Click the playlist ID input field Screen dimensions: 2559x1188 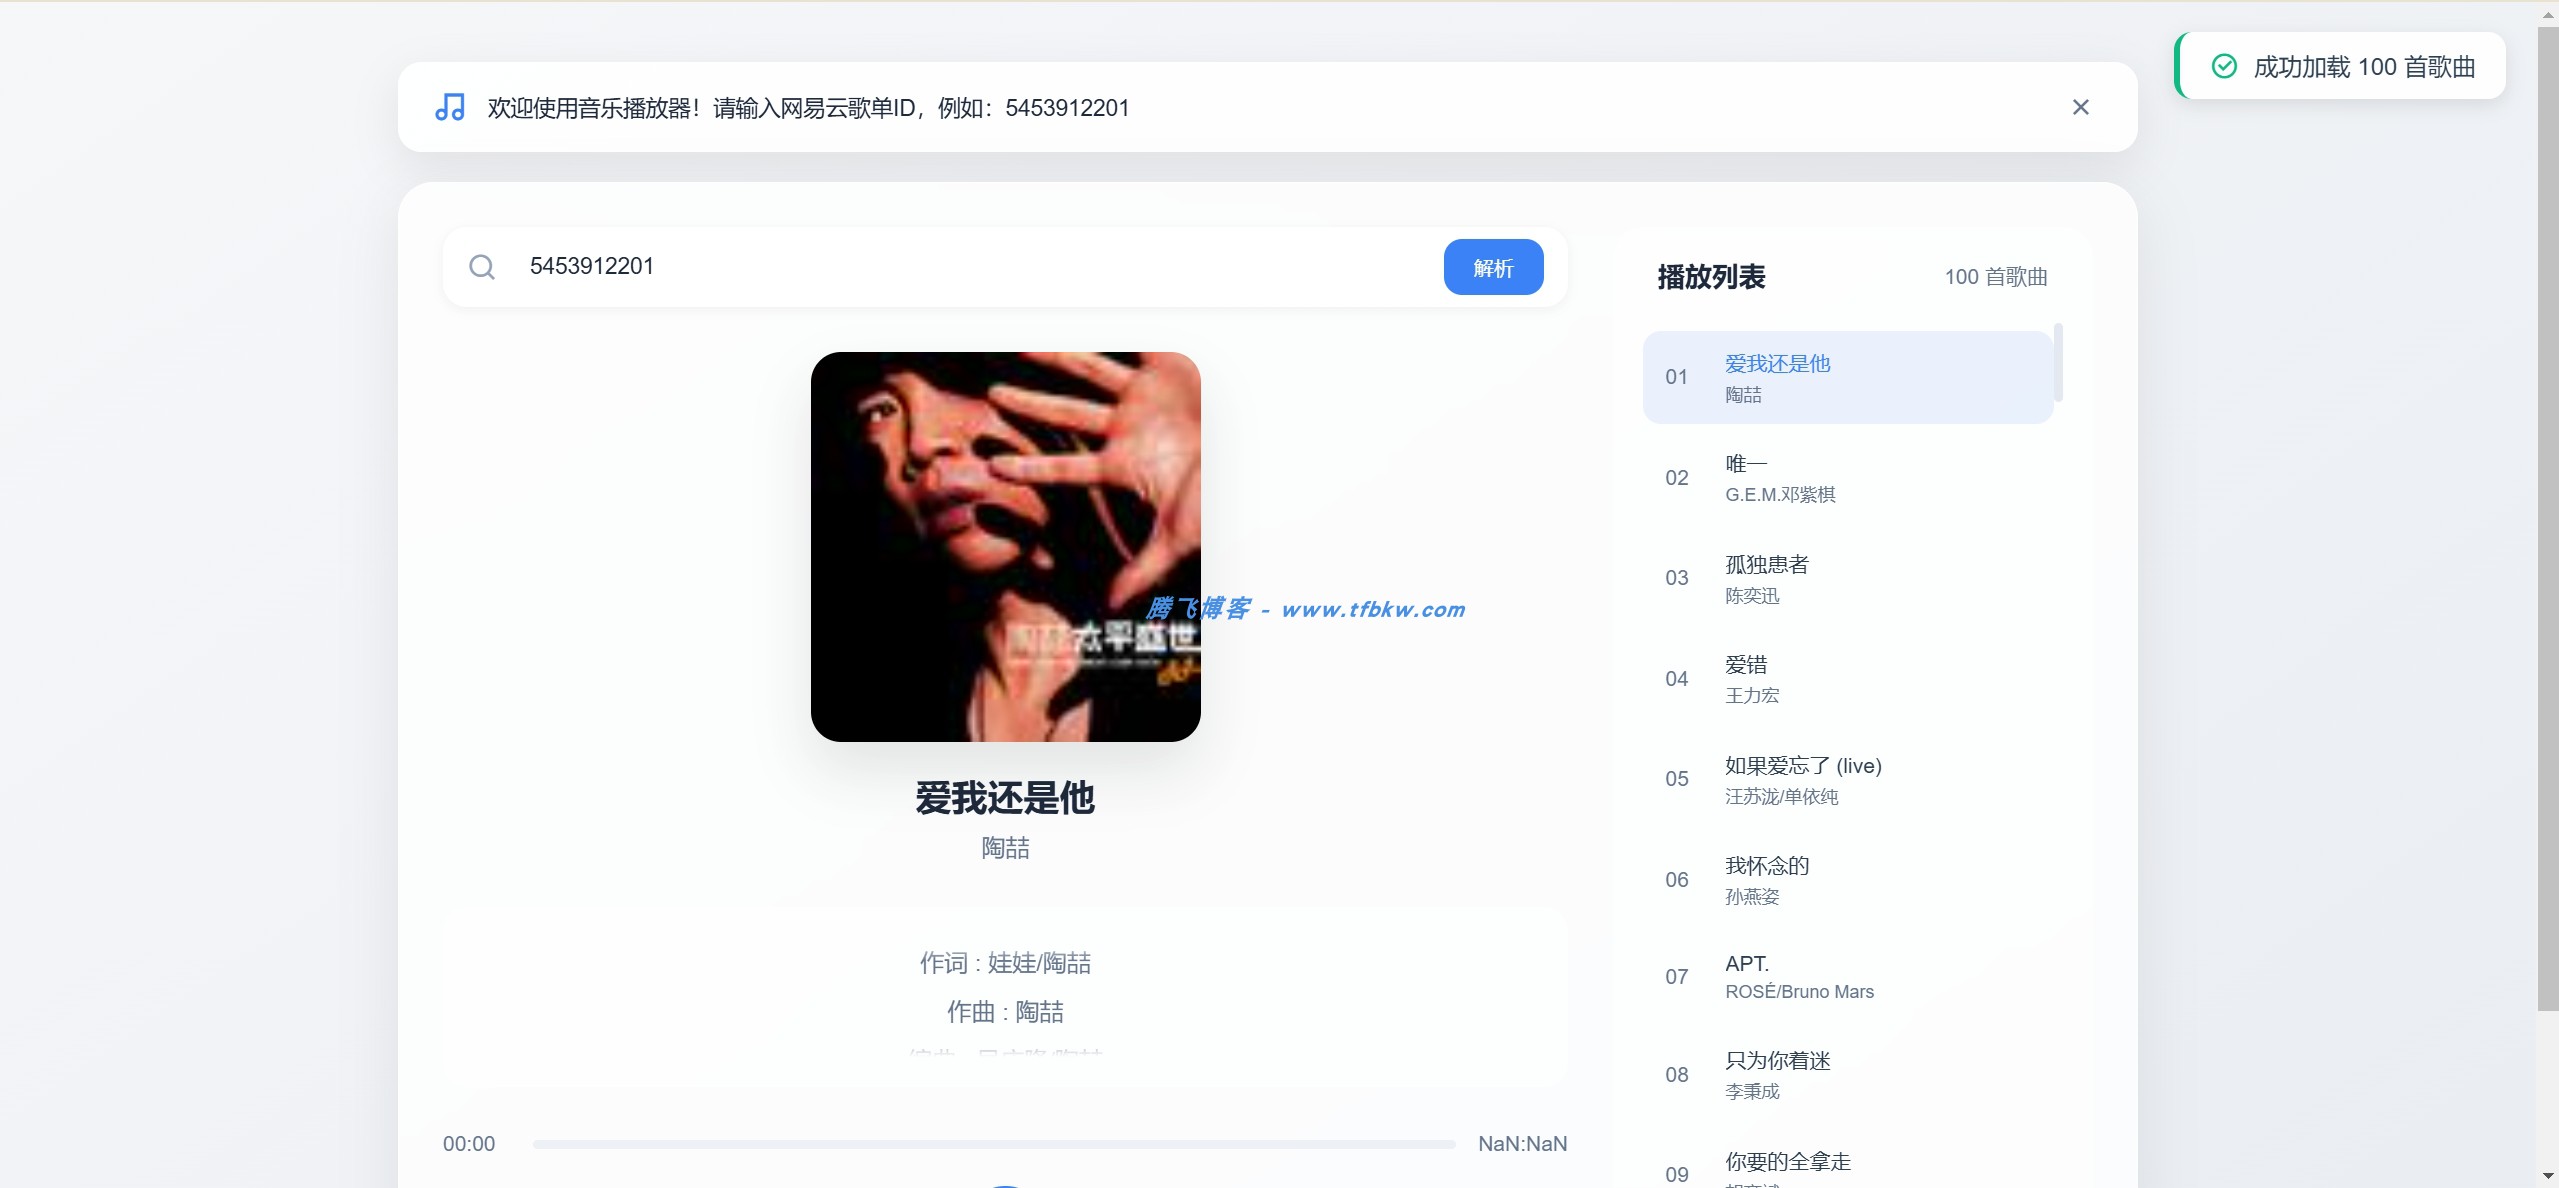[960, 266]
